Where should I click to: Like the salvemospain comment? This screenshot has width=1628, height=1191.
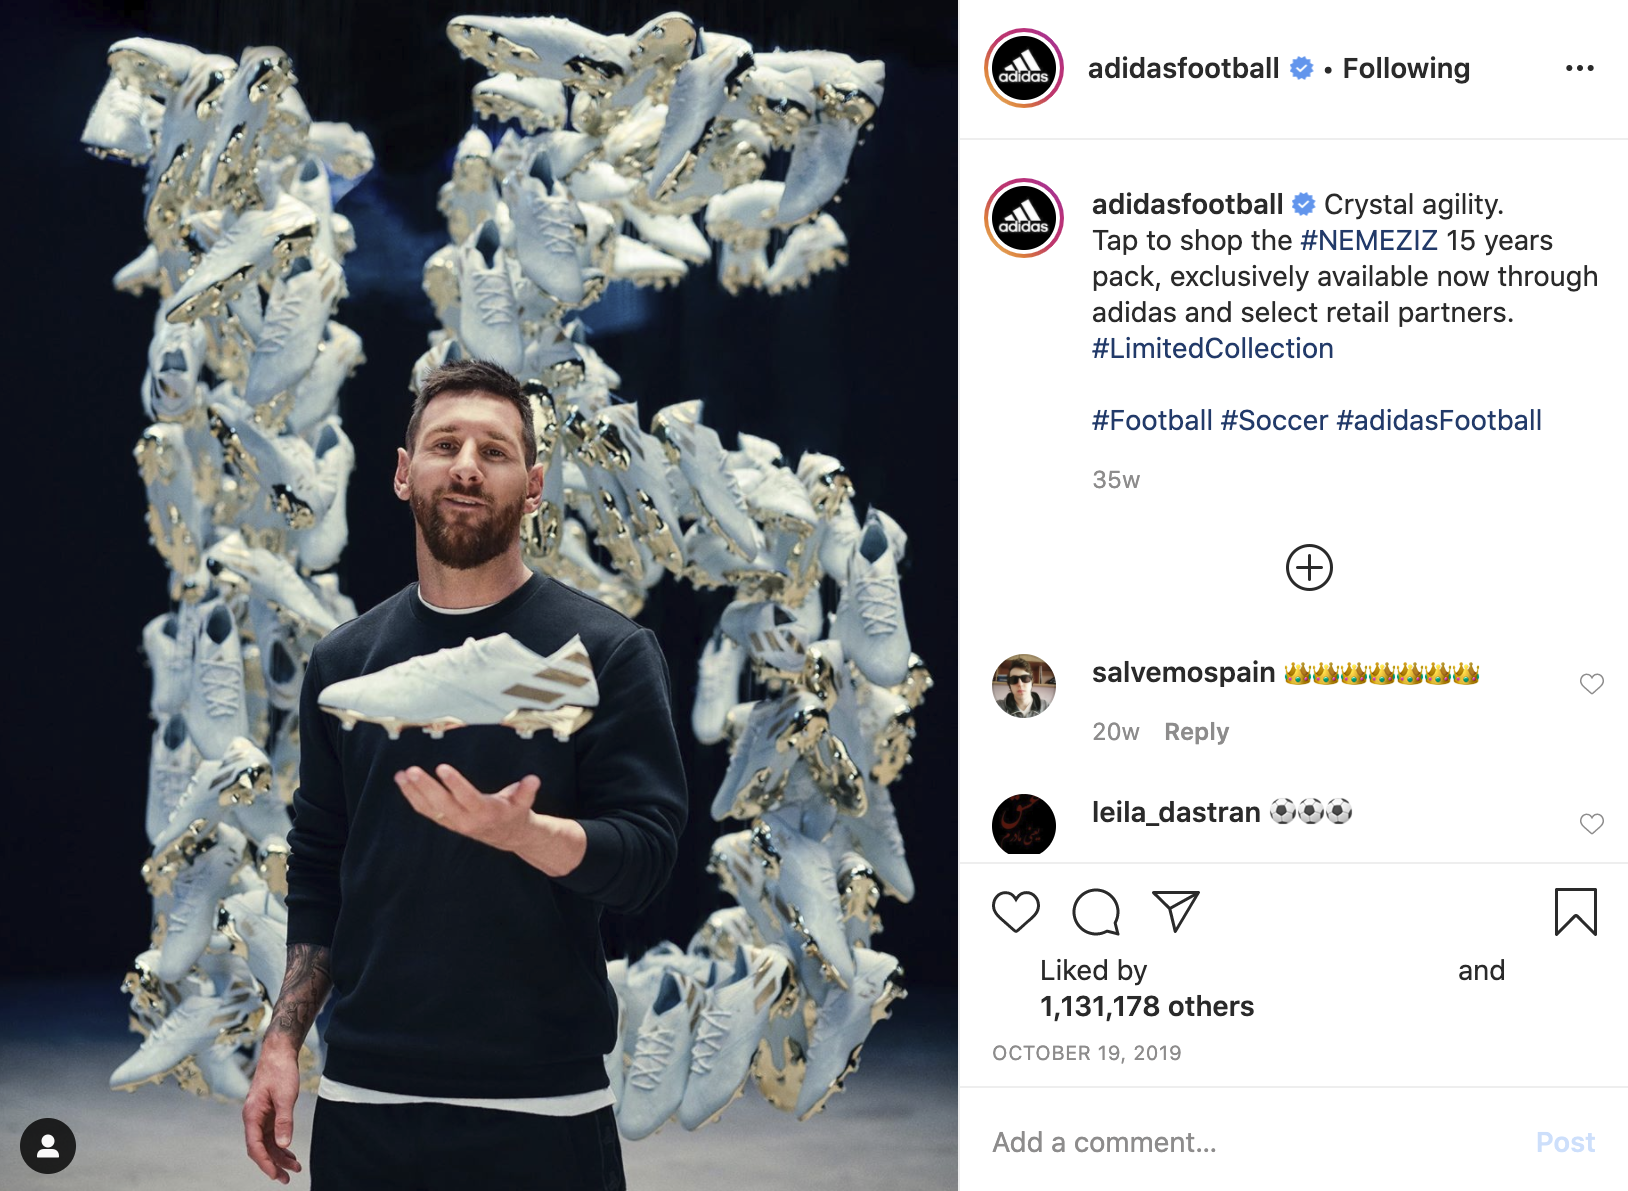1592,684
